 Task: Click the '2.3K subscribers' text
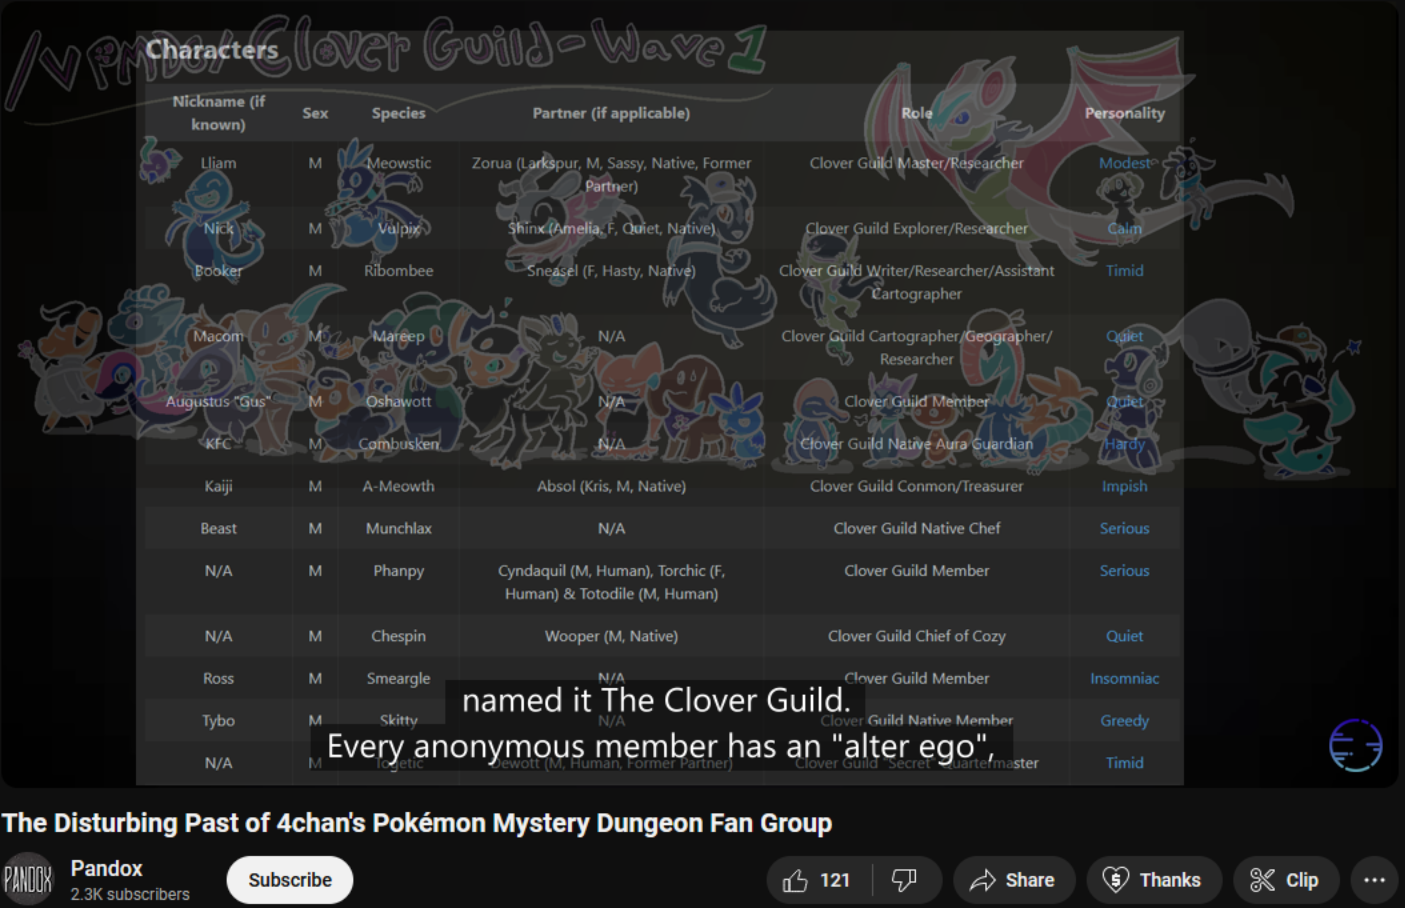click(130, 894)
